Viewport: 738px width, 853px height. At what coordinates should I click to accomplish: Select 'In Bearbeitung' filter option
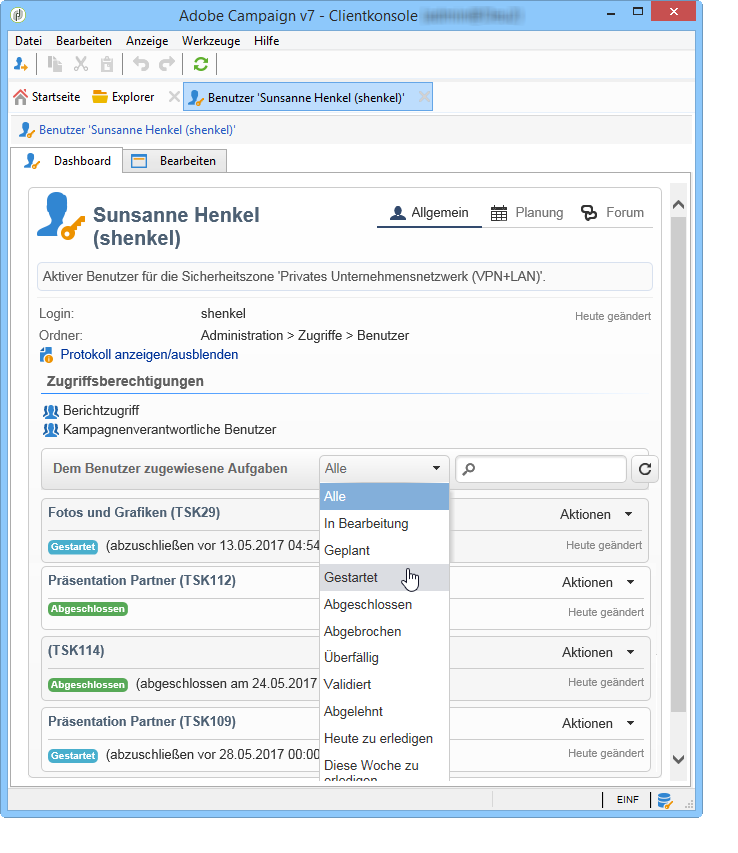384,524
